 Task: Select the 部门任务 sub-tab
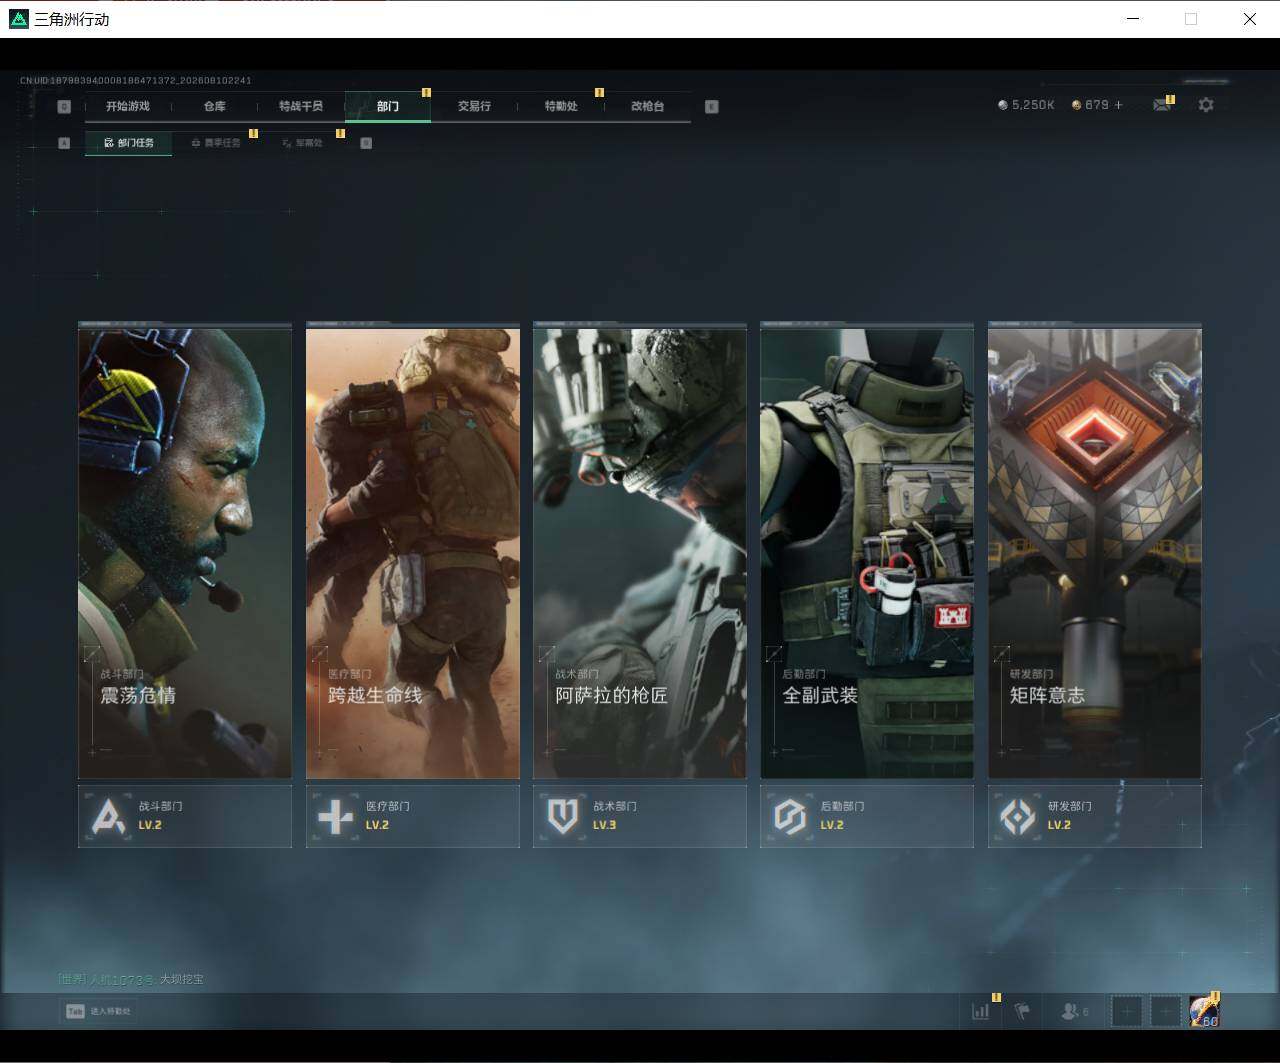129,143
